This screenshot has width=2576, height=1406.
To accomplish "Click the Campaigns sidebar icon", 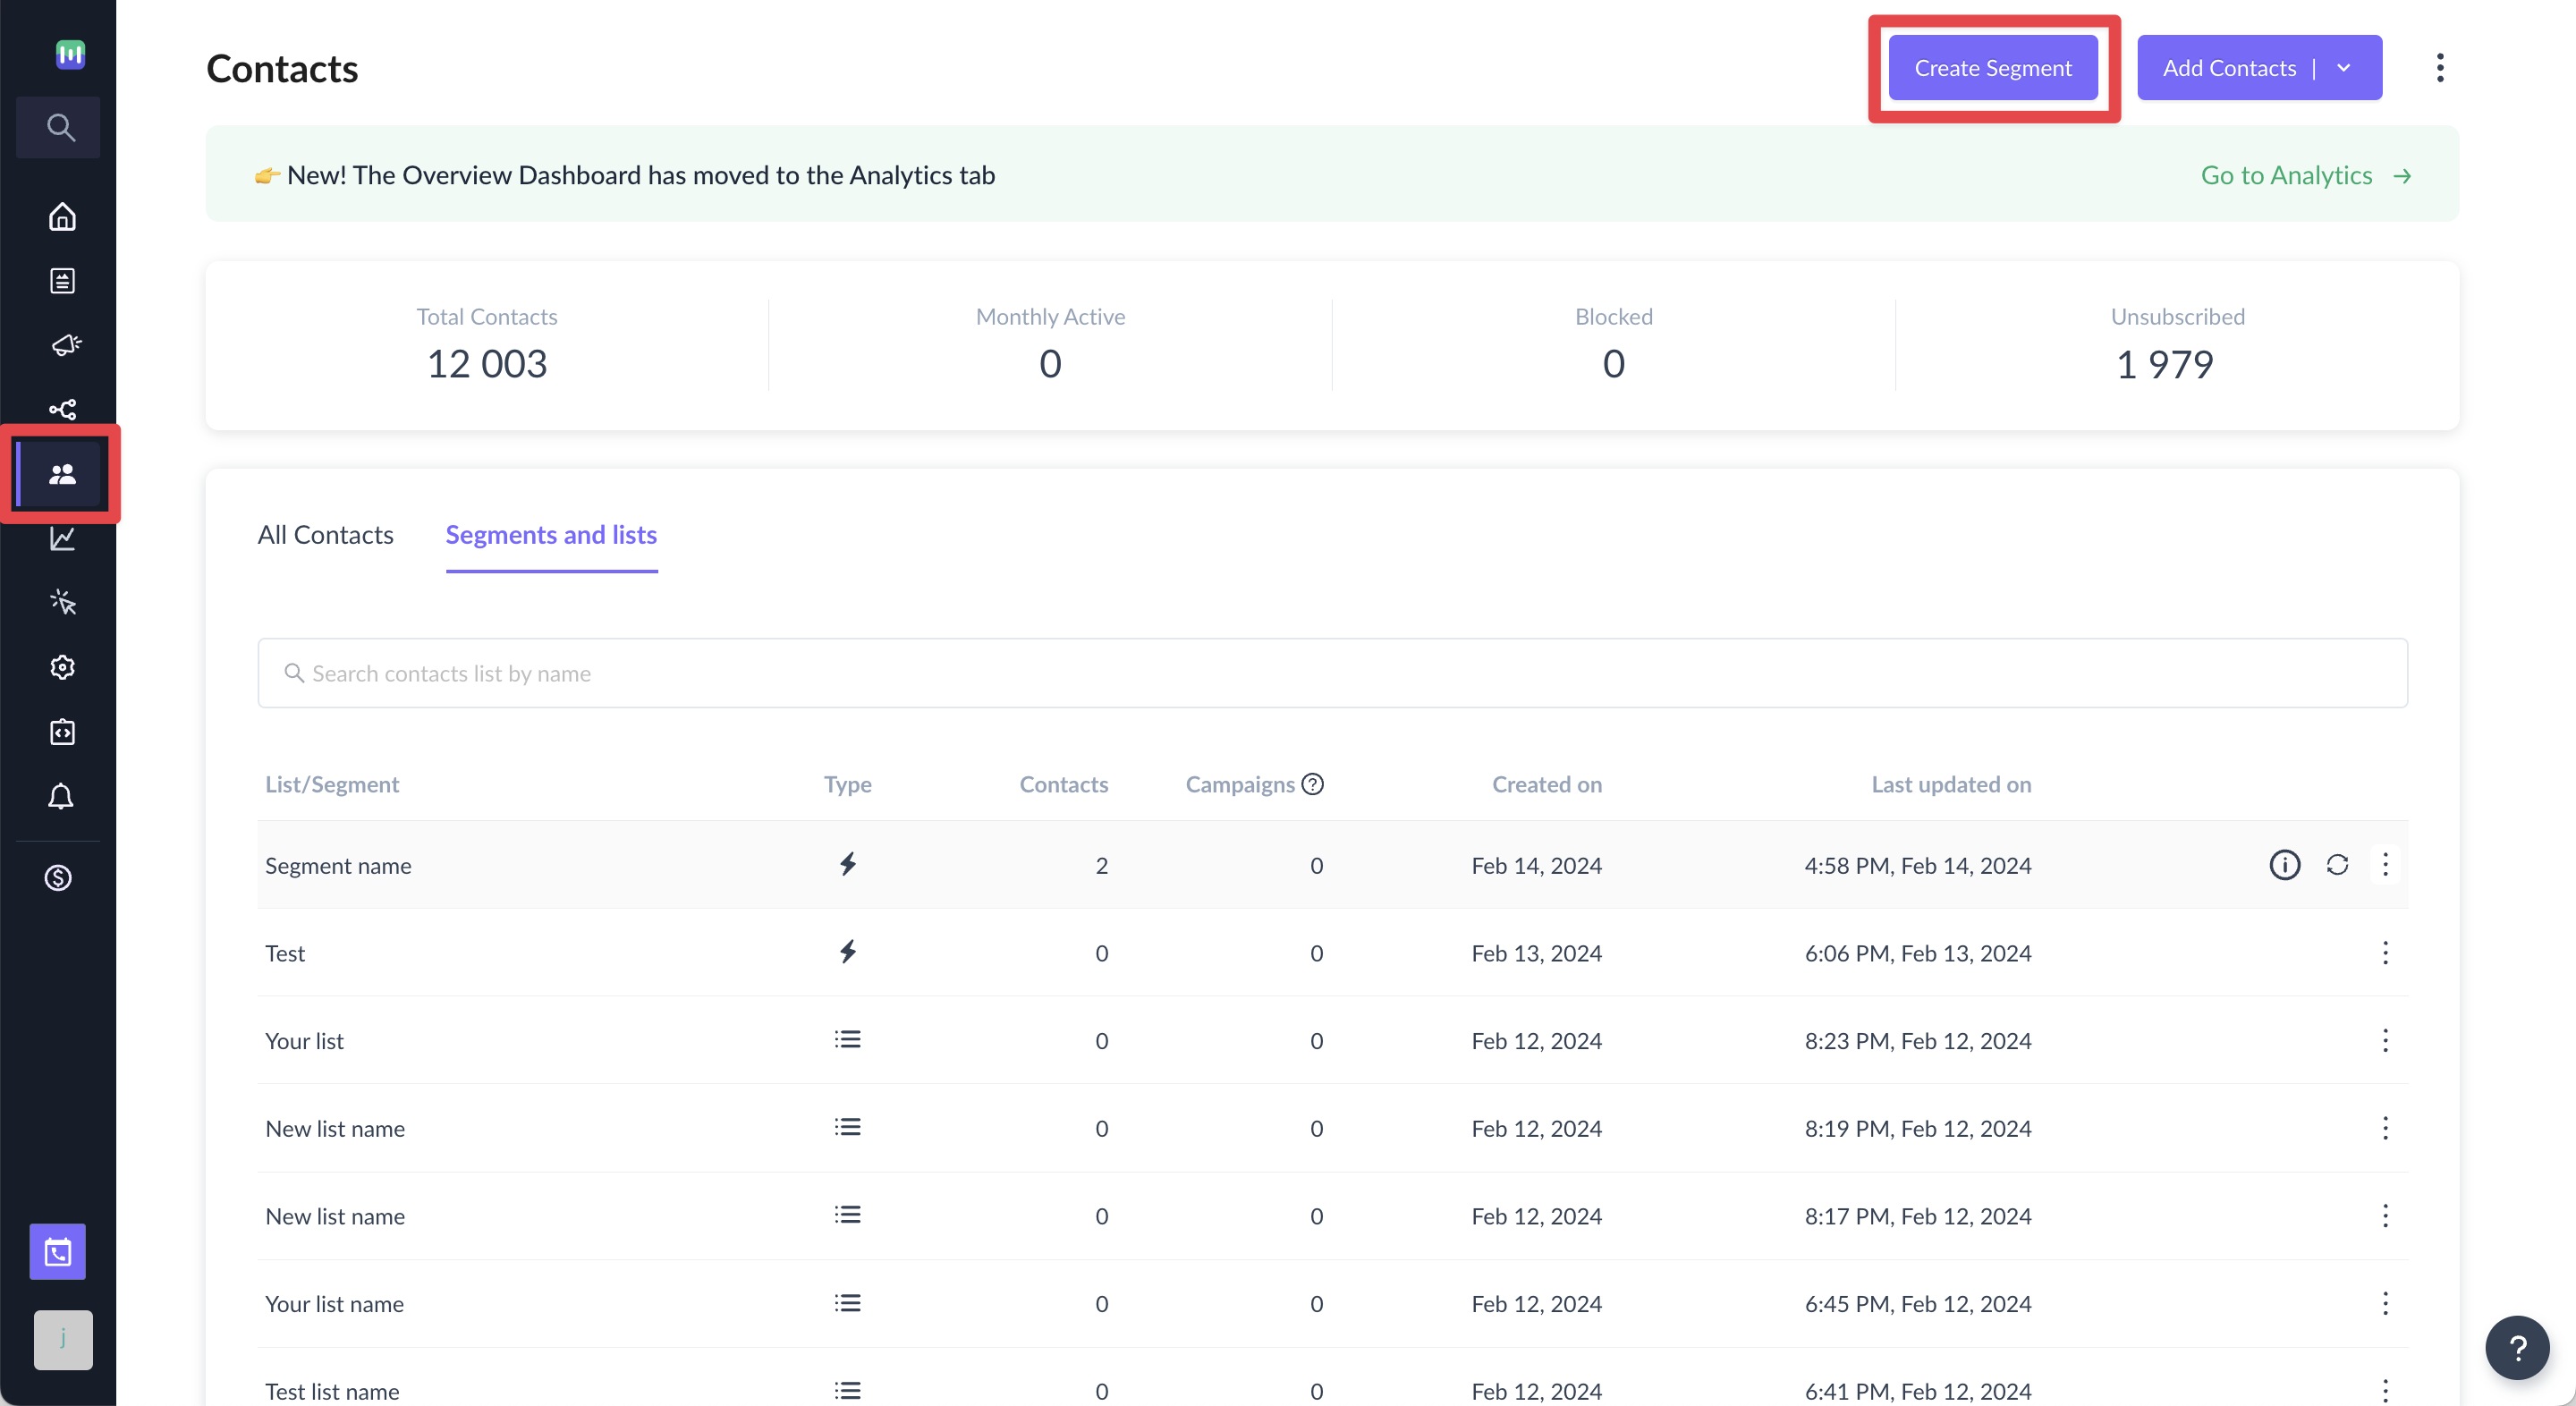I will coord(61,344).
